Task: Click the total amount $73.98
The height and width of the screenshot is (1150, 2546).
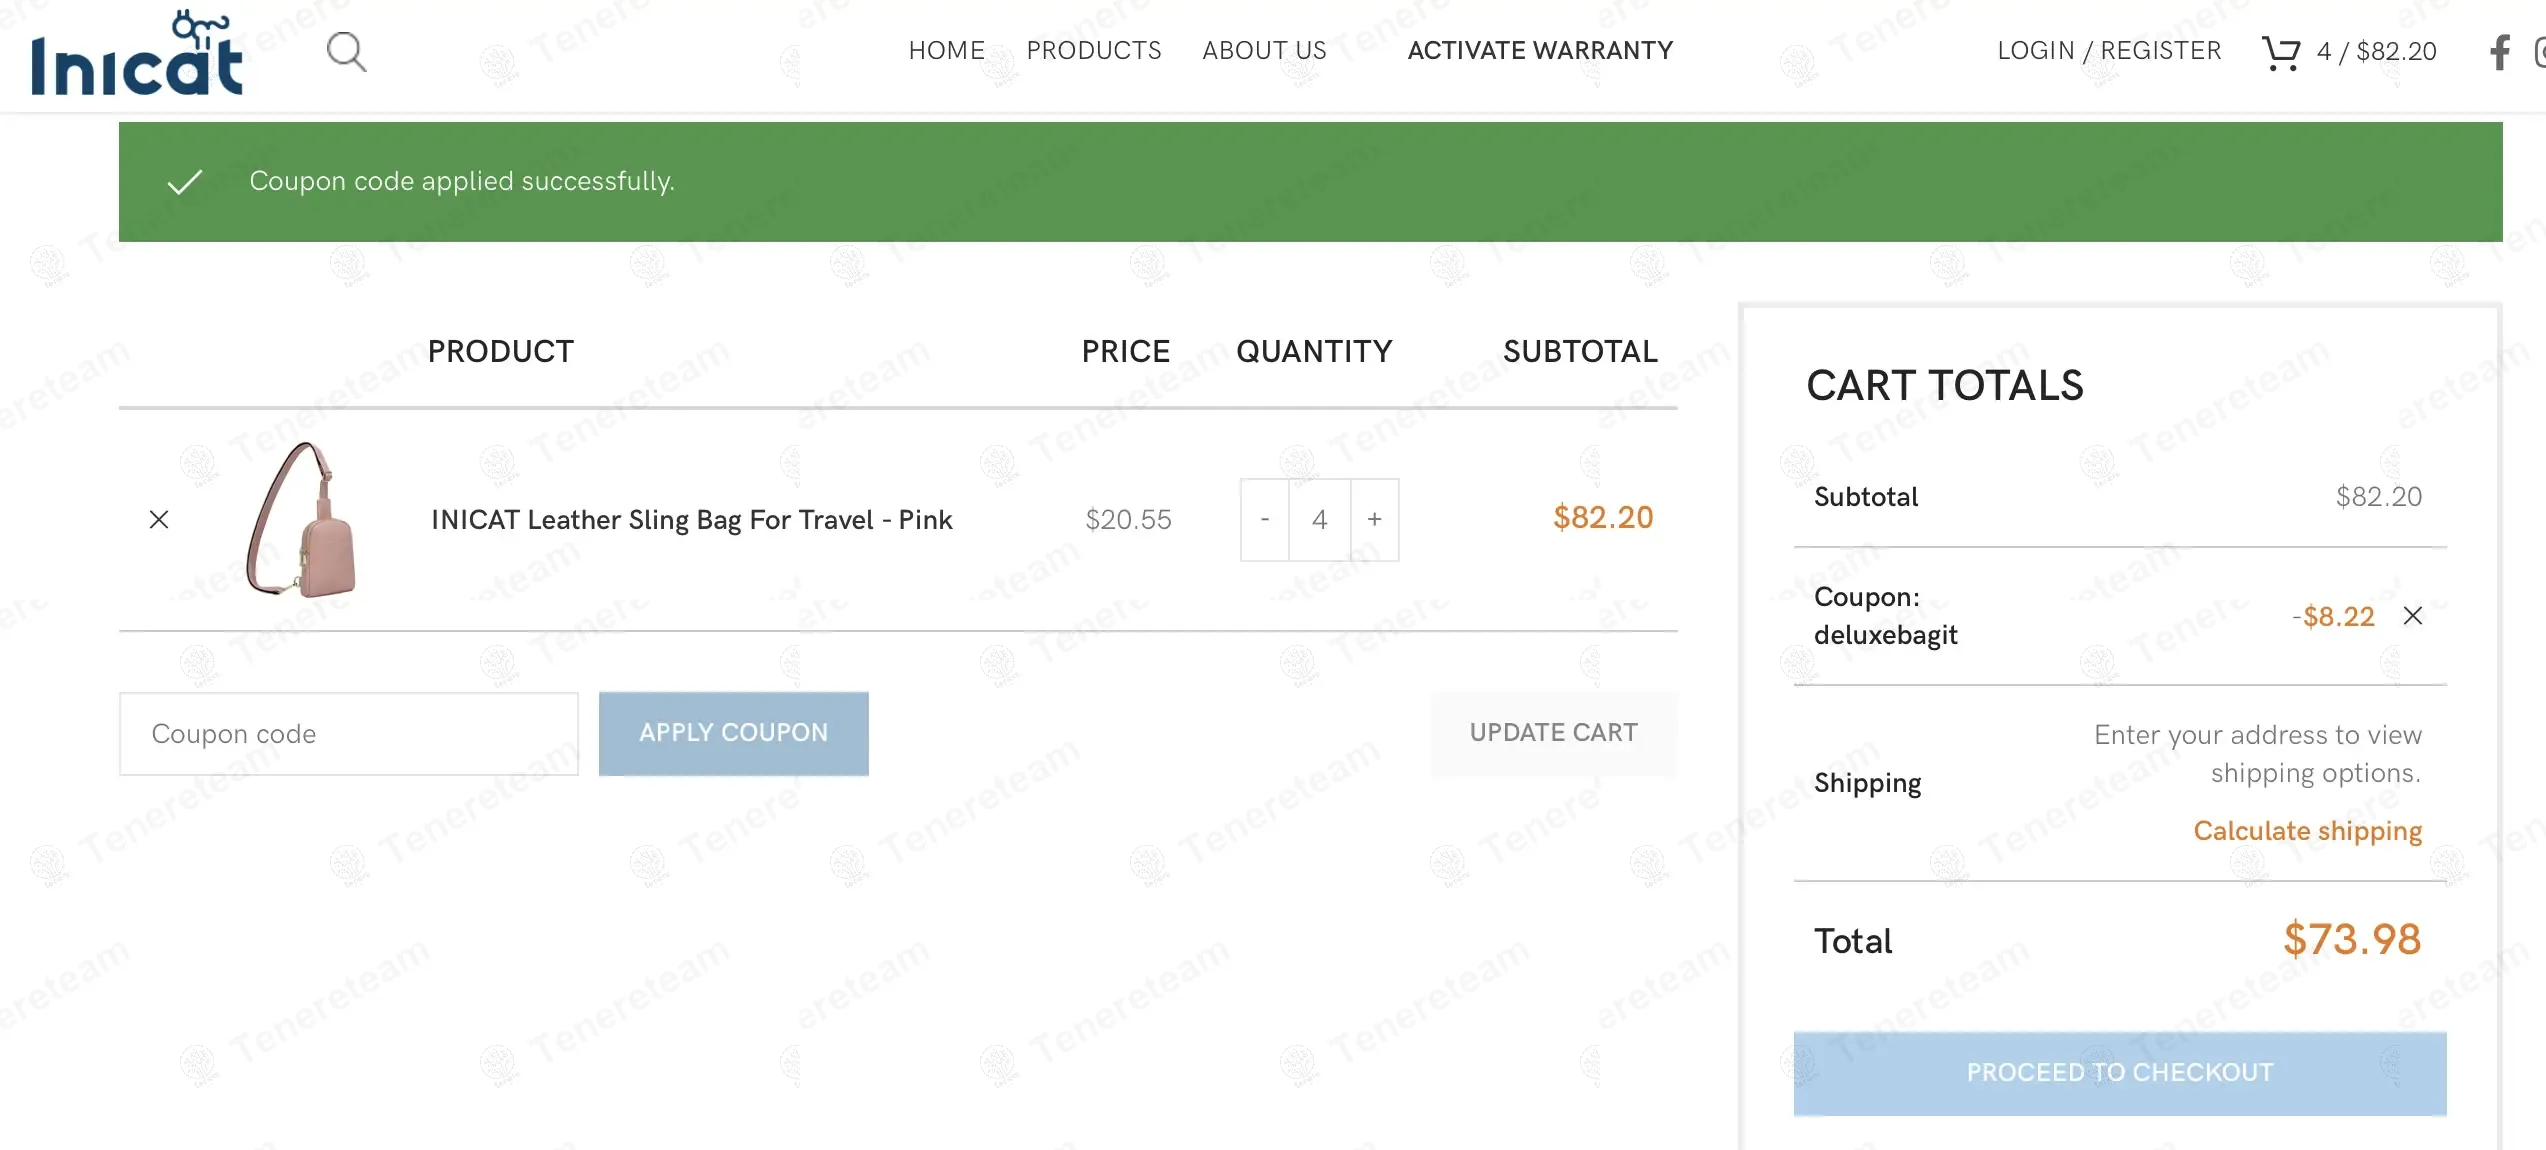Action: click(2352, 939)
